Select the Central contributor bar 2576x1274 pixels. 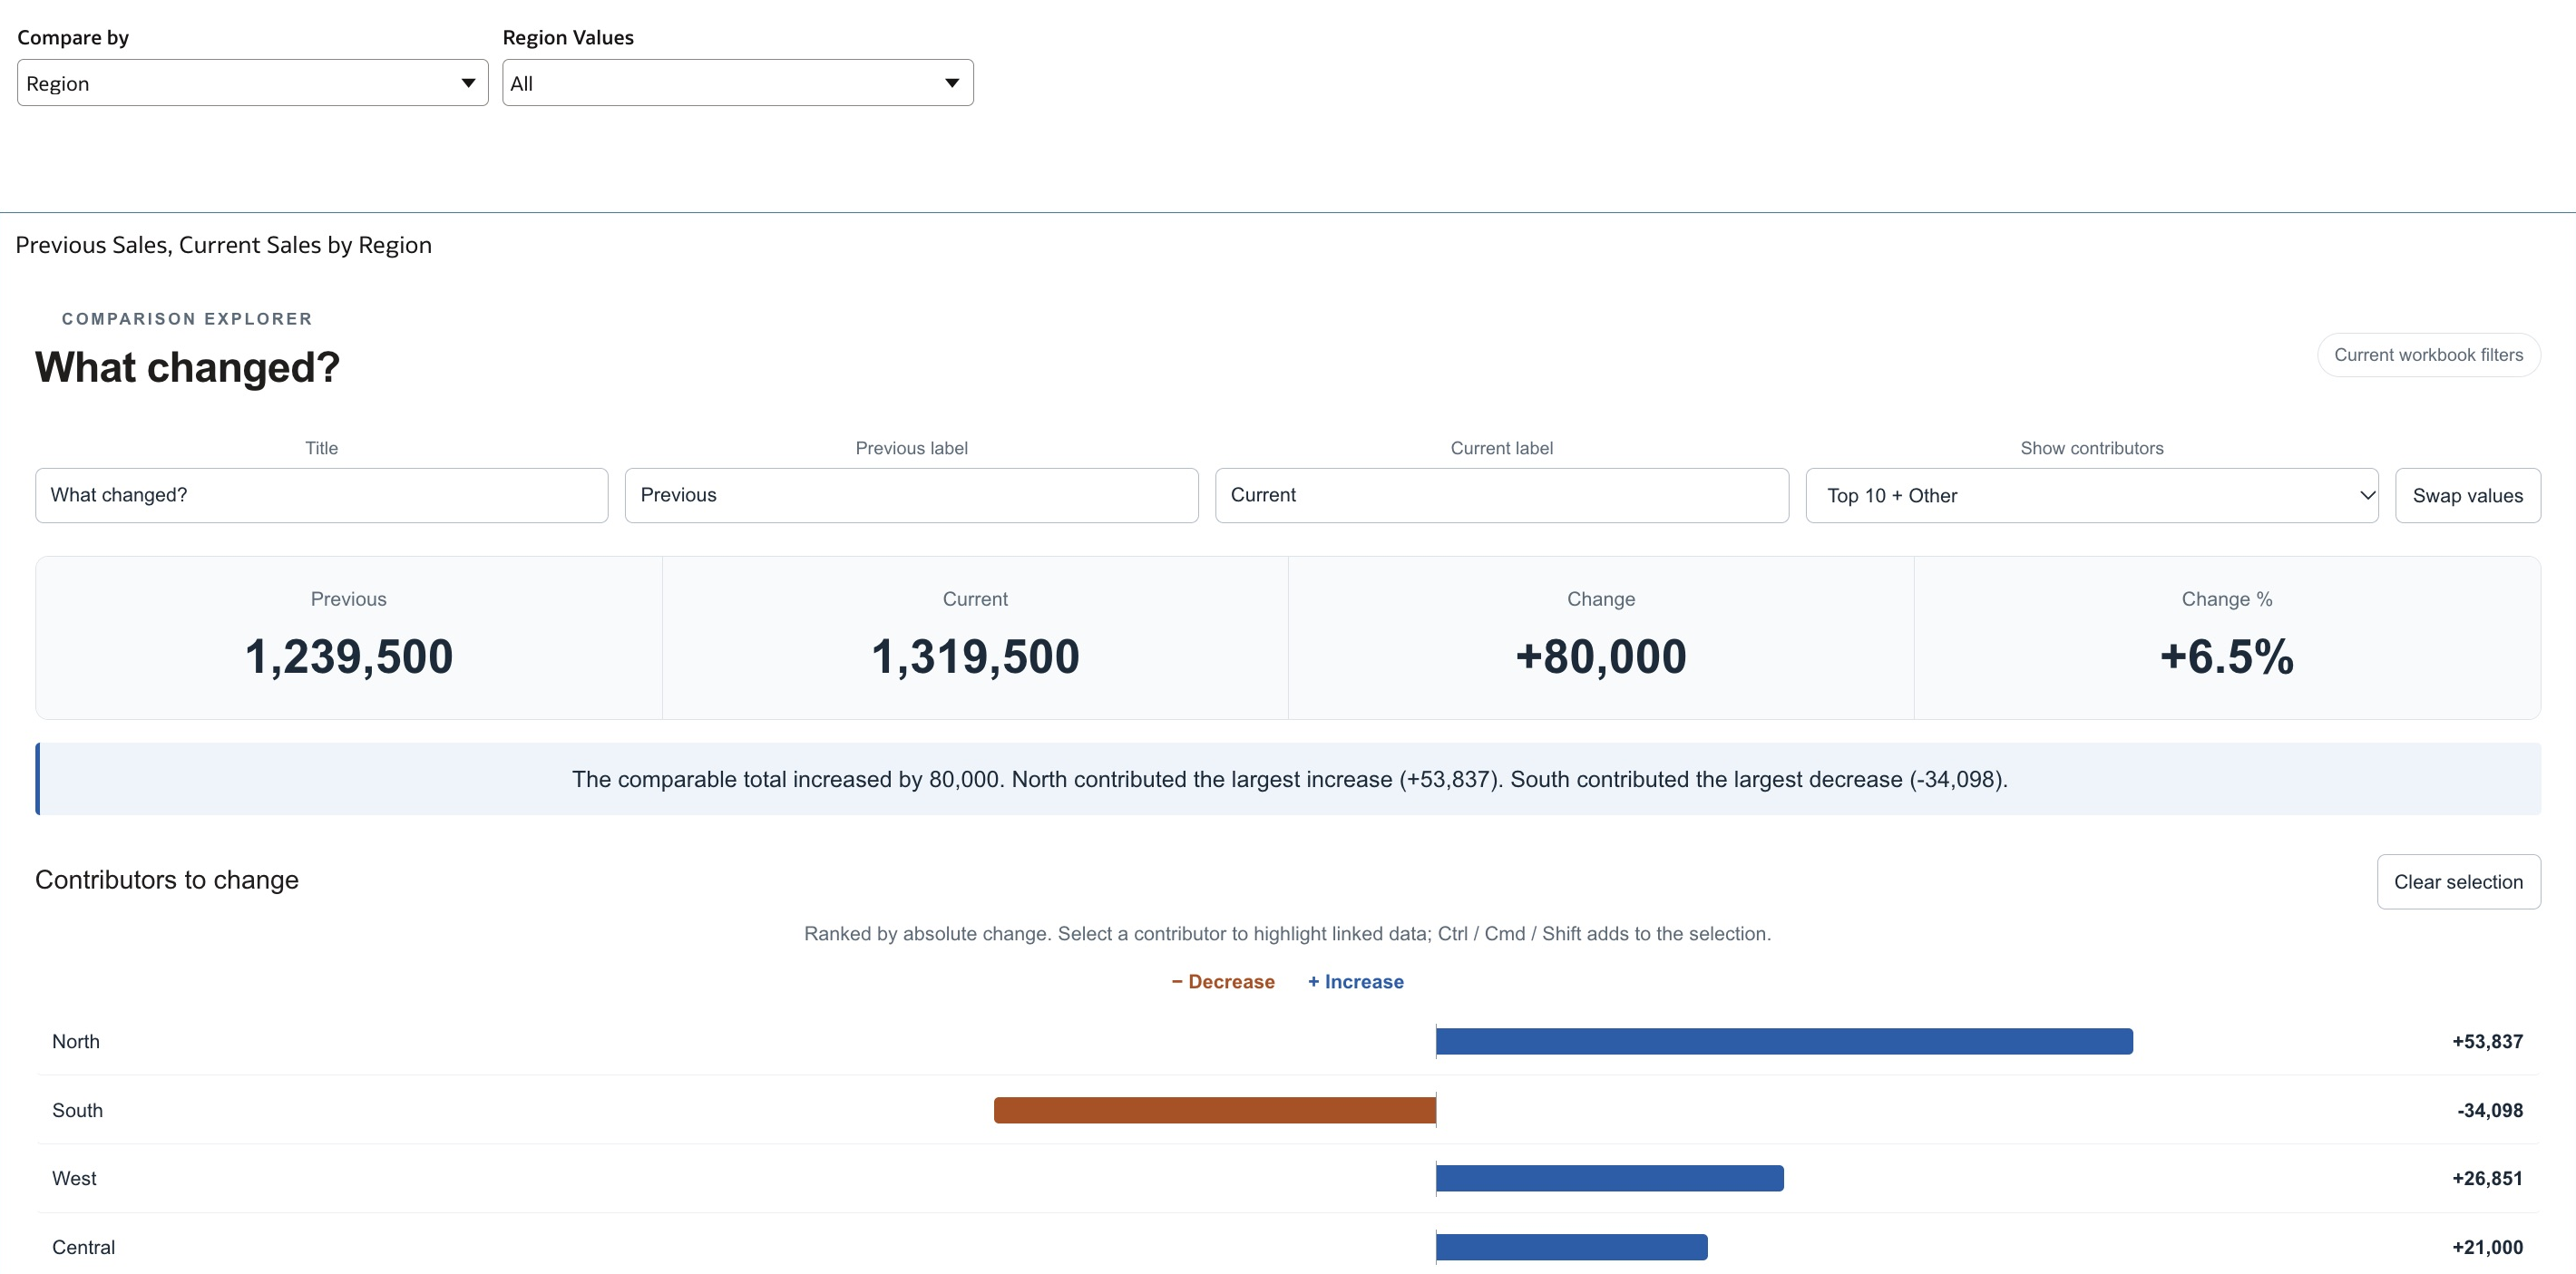point(1572,1247)
